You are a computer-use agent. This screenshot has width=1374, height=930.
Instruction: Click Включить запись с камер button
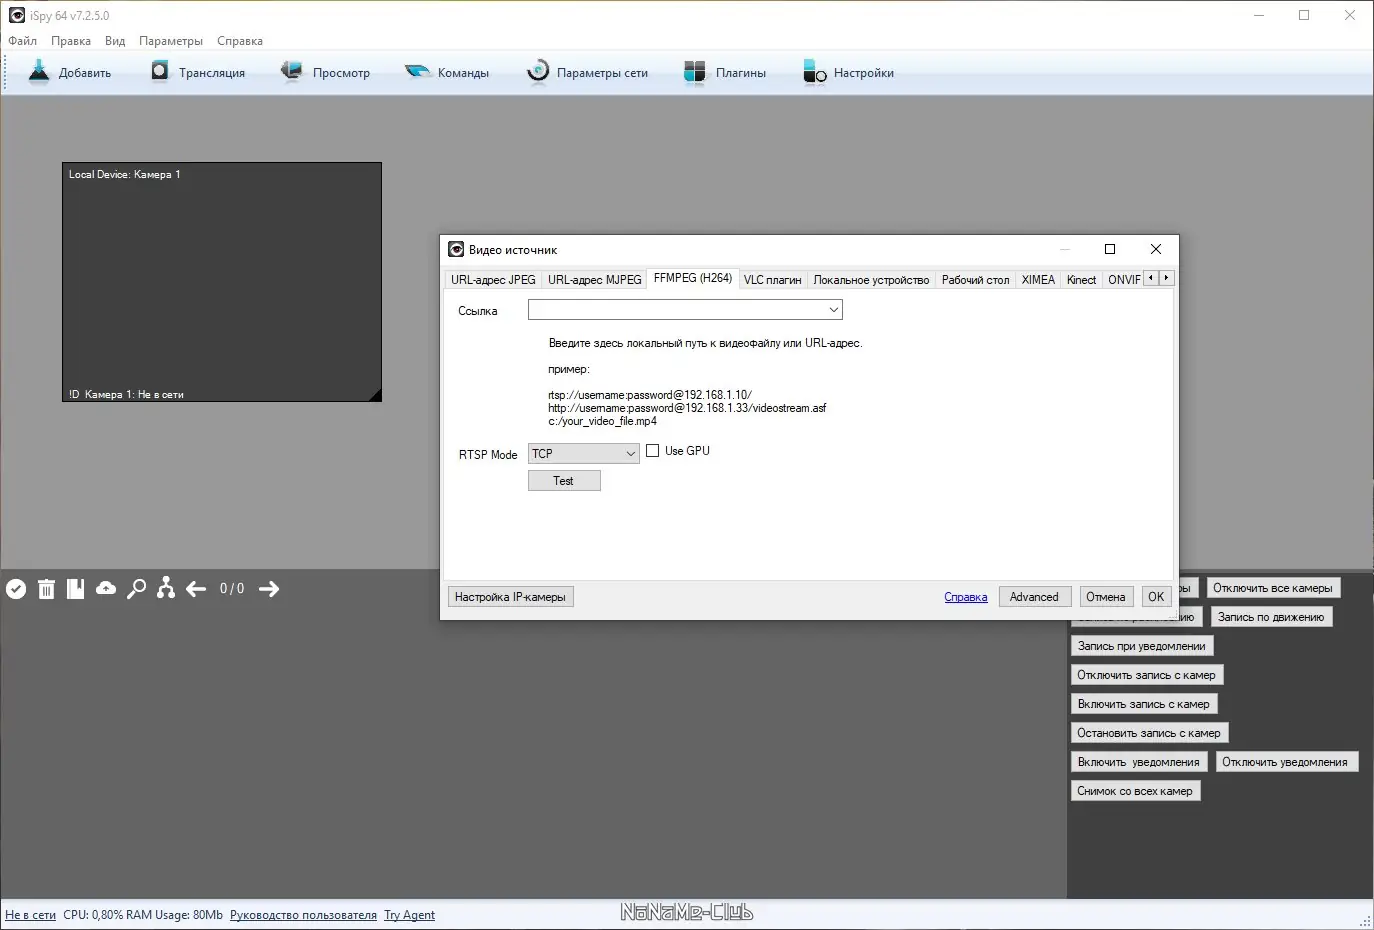1144,704
